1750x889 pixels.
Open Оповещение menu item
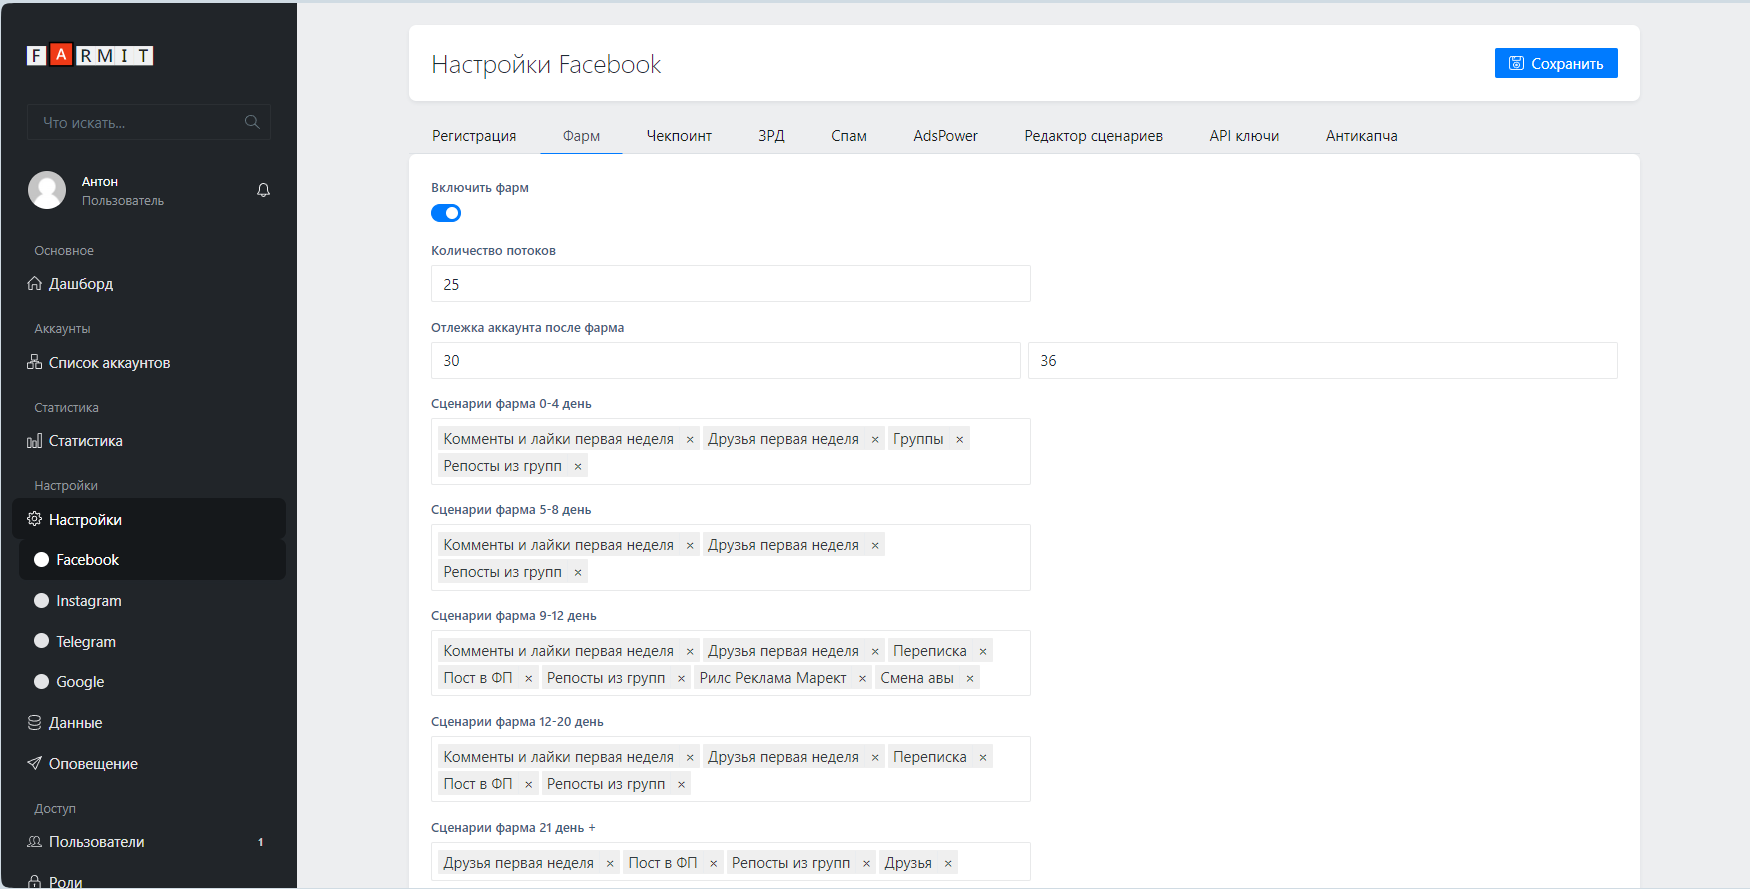point(93,764)
